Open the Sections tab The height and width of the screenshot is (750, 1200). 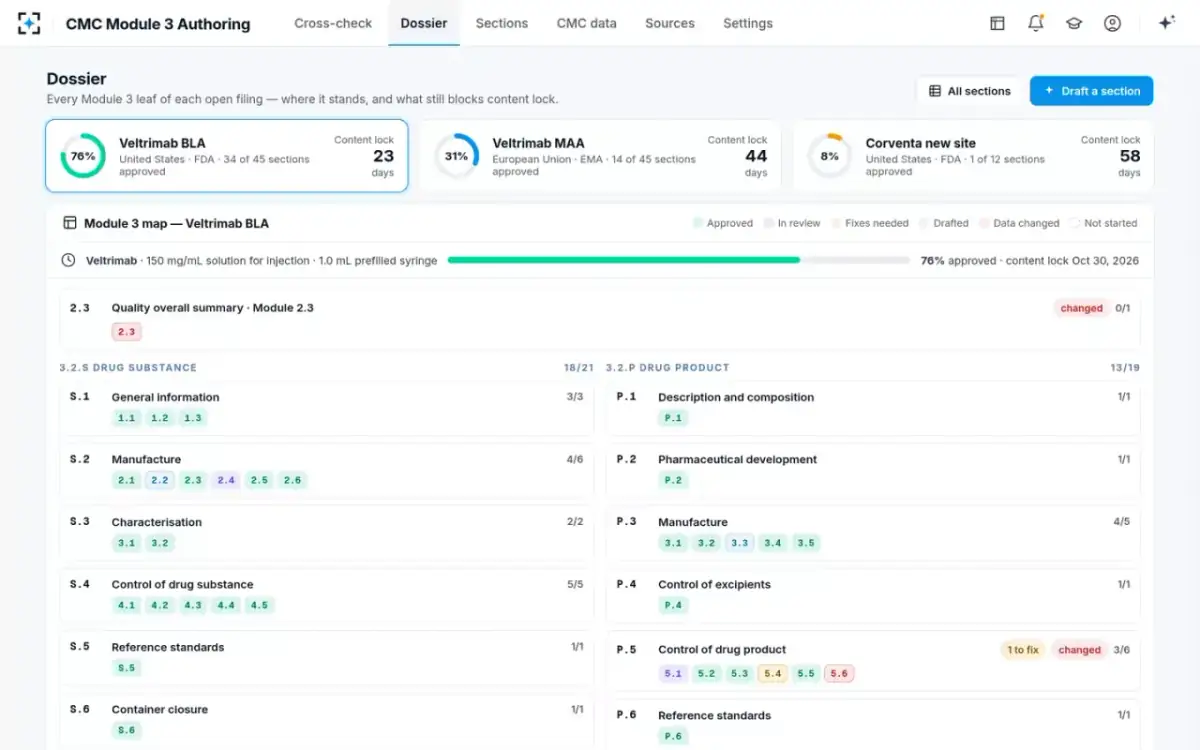coord(502,23)
